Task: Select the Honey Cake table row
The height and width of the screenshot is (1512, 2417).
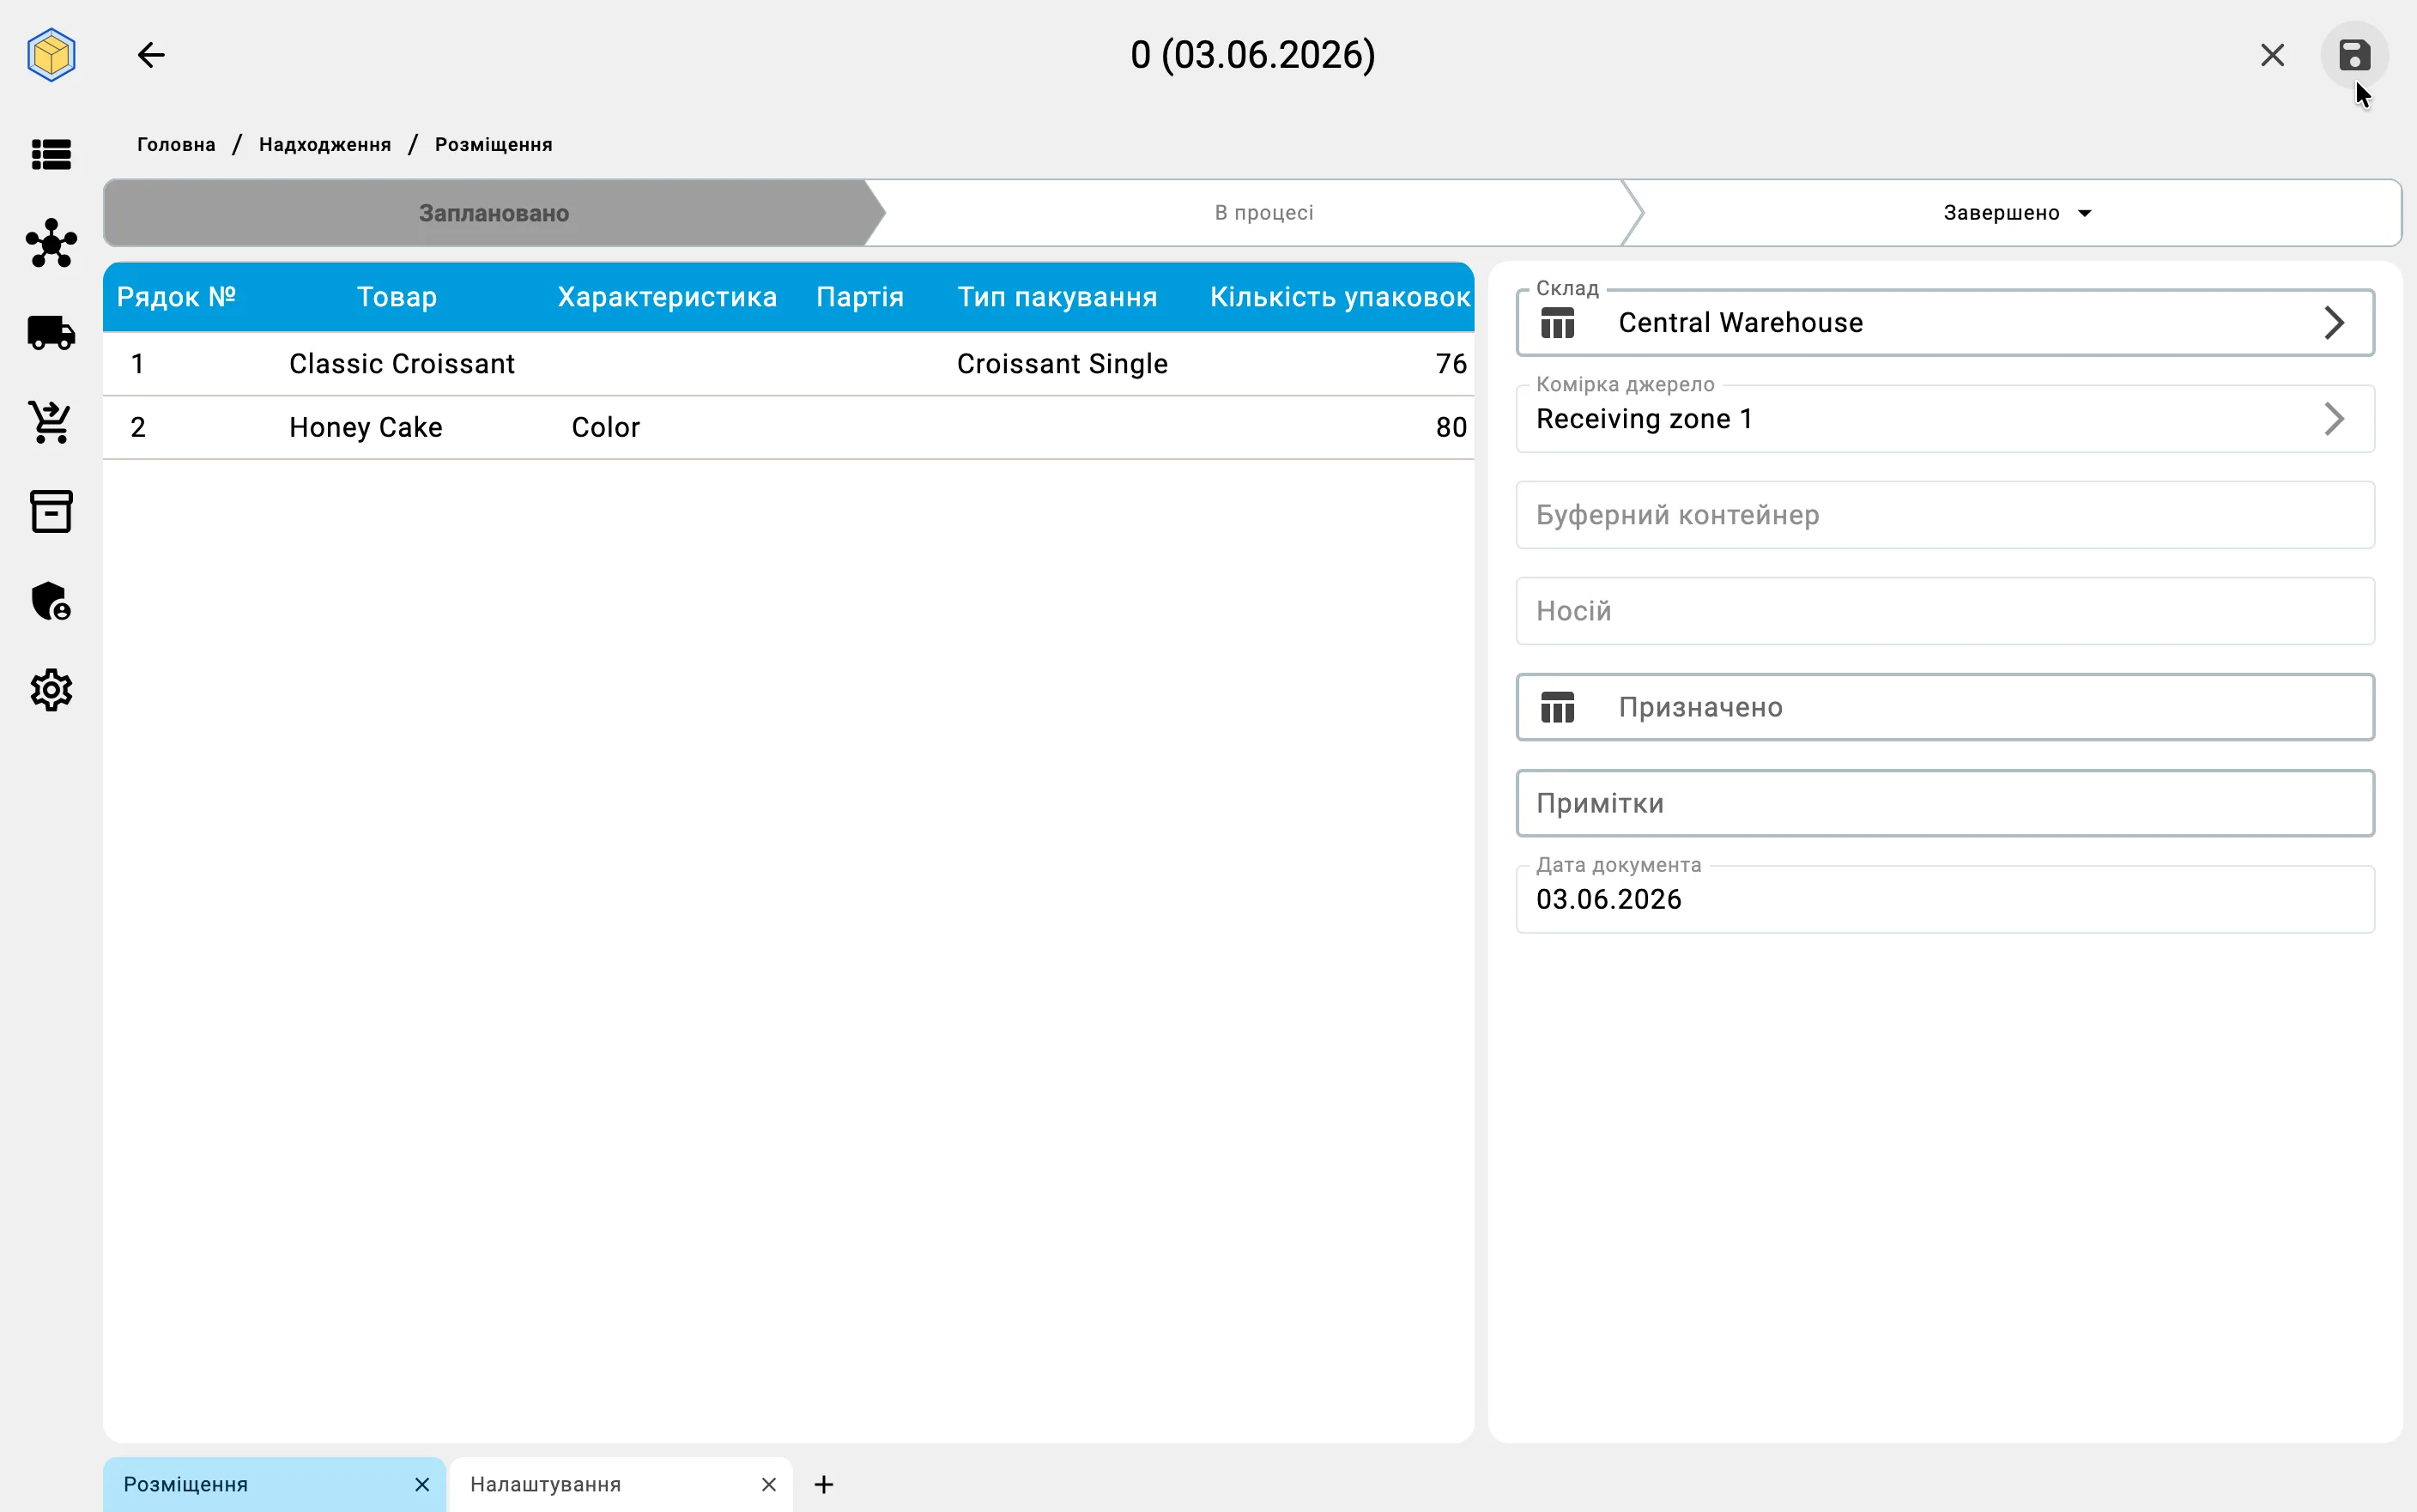Action: (788, 428)
